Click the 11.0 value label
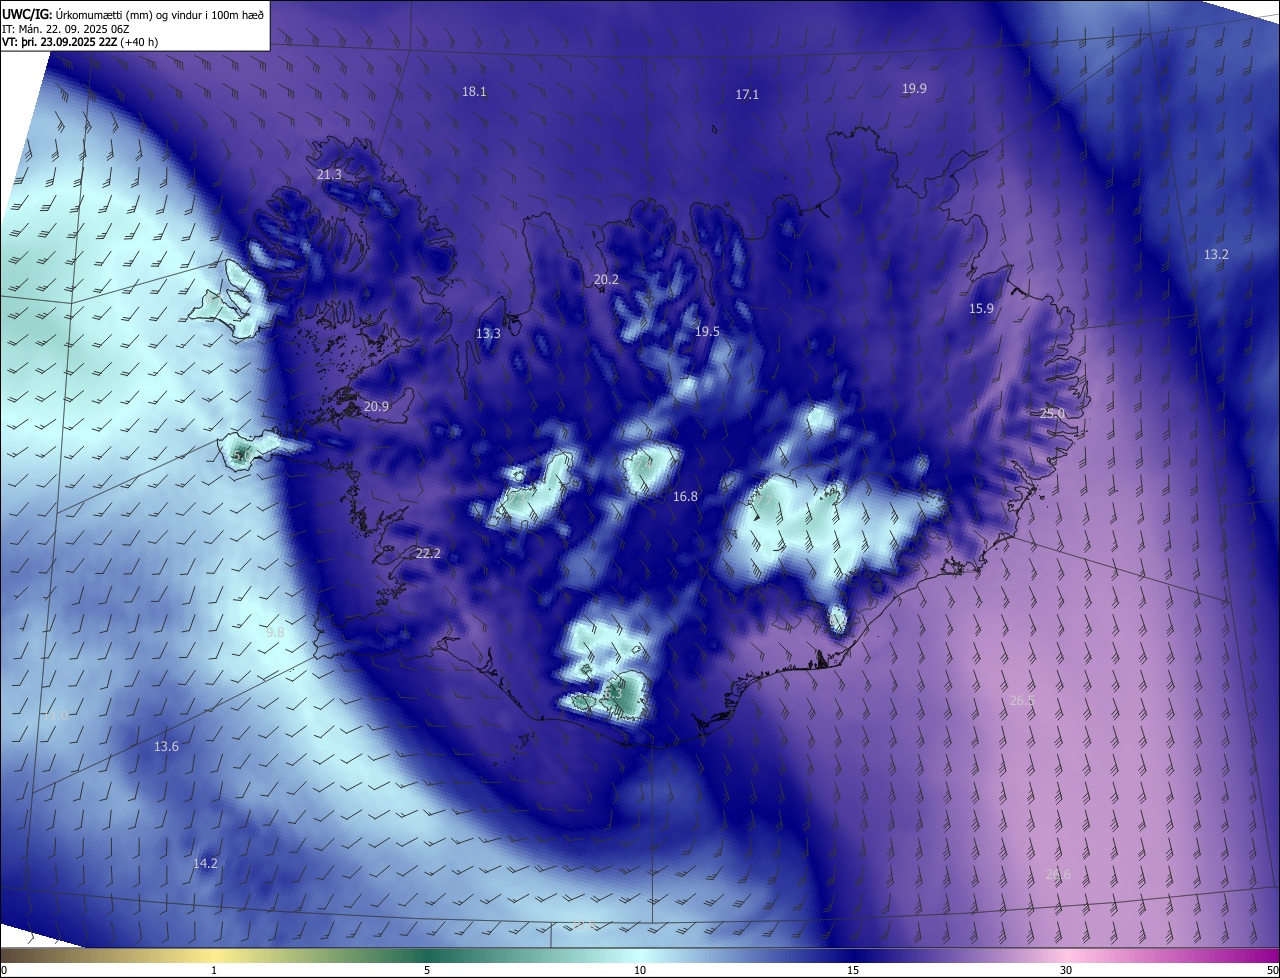 point(55,716)
